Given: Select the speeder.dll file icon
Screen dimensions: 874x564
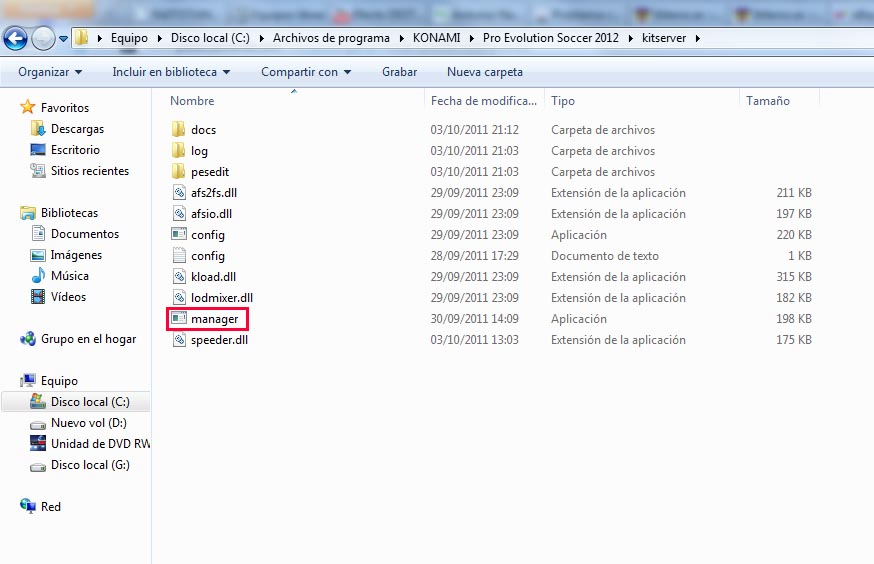Looking at the screenshot, I should coord(179,339).
